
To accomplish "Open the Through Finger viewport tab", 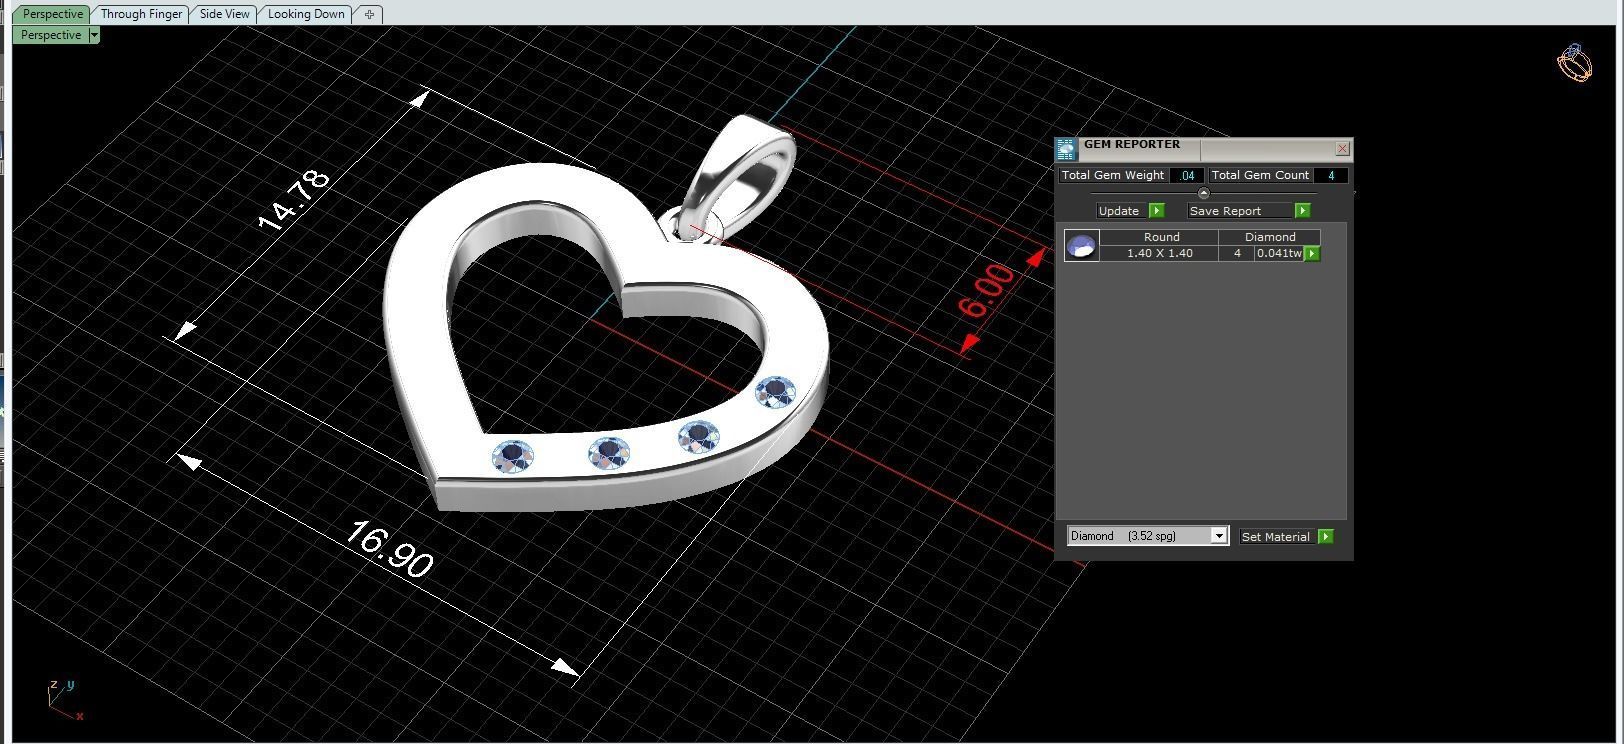I will (x=141, y=14).
